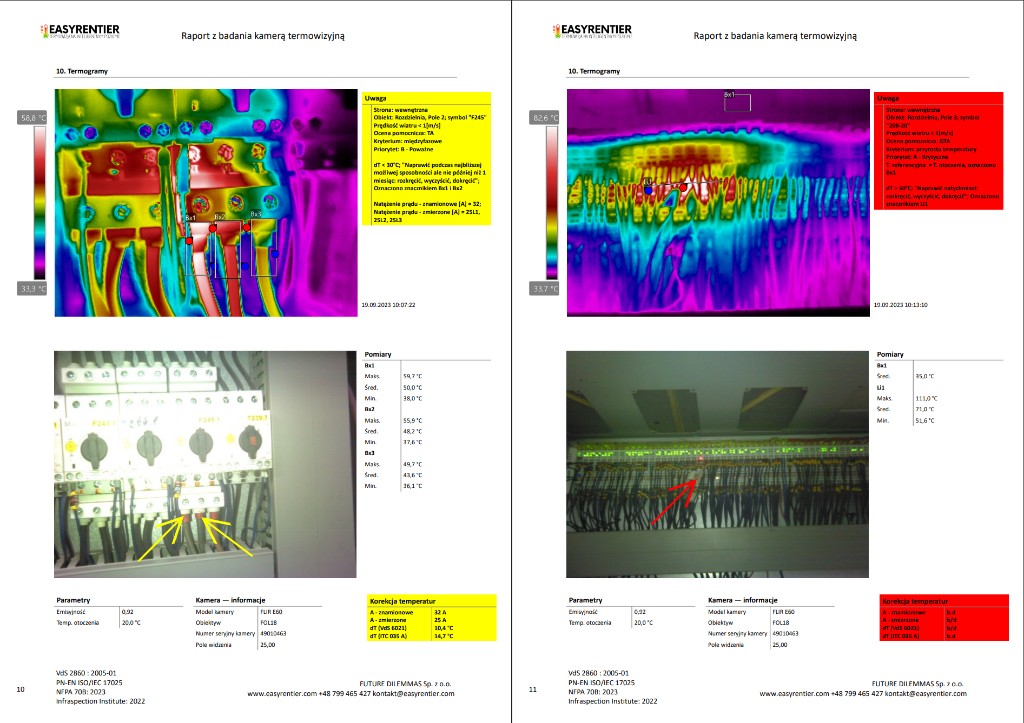Select the circuit breaker photo on page 10
Screen dimensions: 1024x723
[x=205, y=464]
